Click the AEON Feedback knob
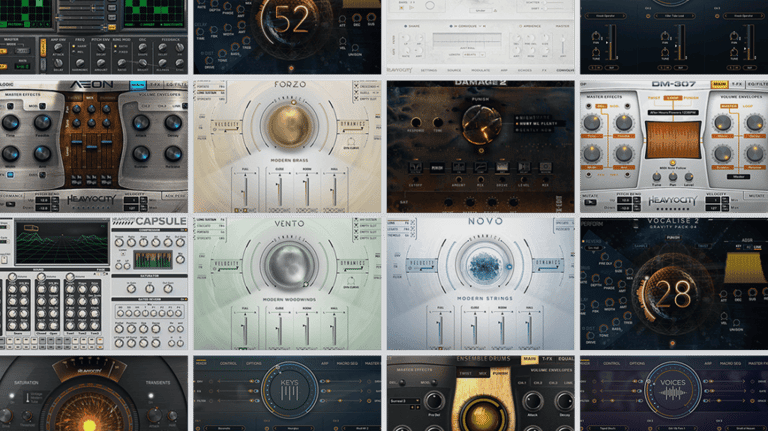This screenshot has width=768, height=431. (42, 122)
